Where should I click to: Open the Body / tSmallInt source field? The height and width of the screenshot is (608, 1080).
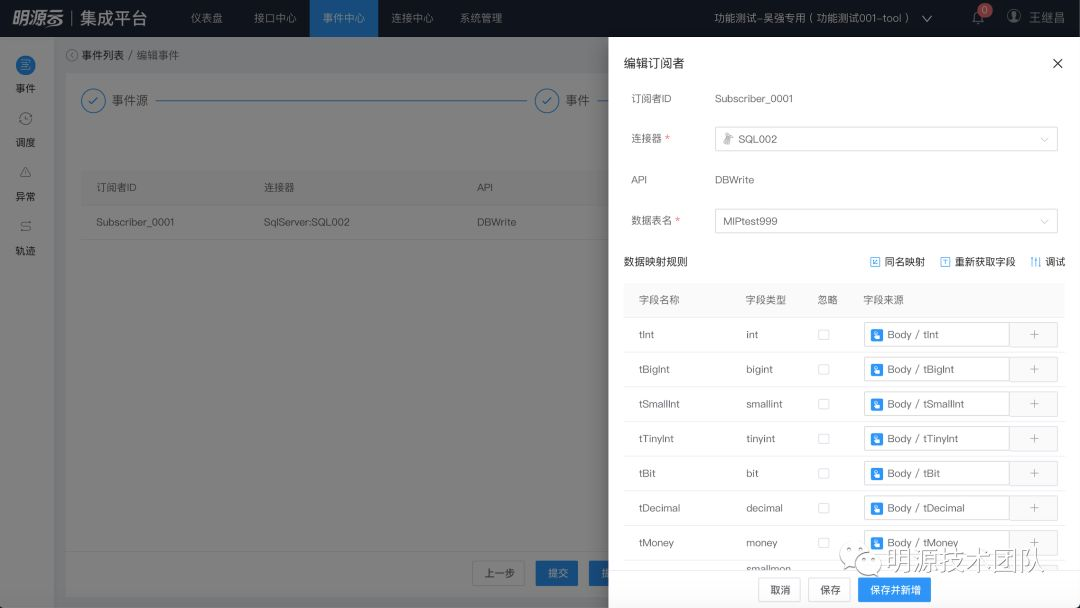point(937,404)
